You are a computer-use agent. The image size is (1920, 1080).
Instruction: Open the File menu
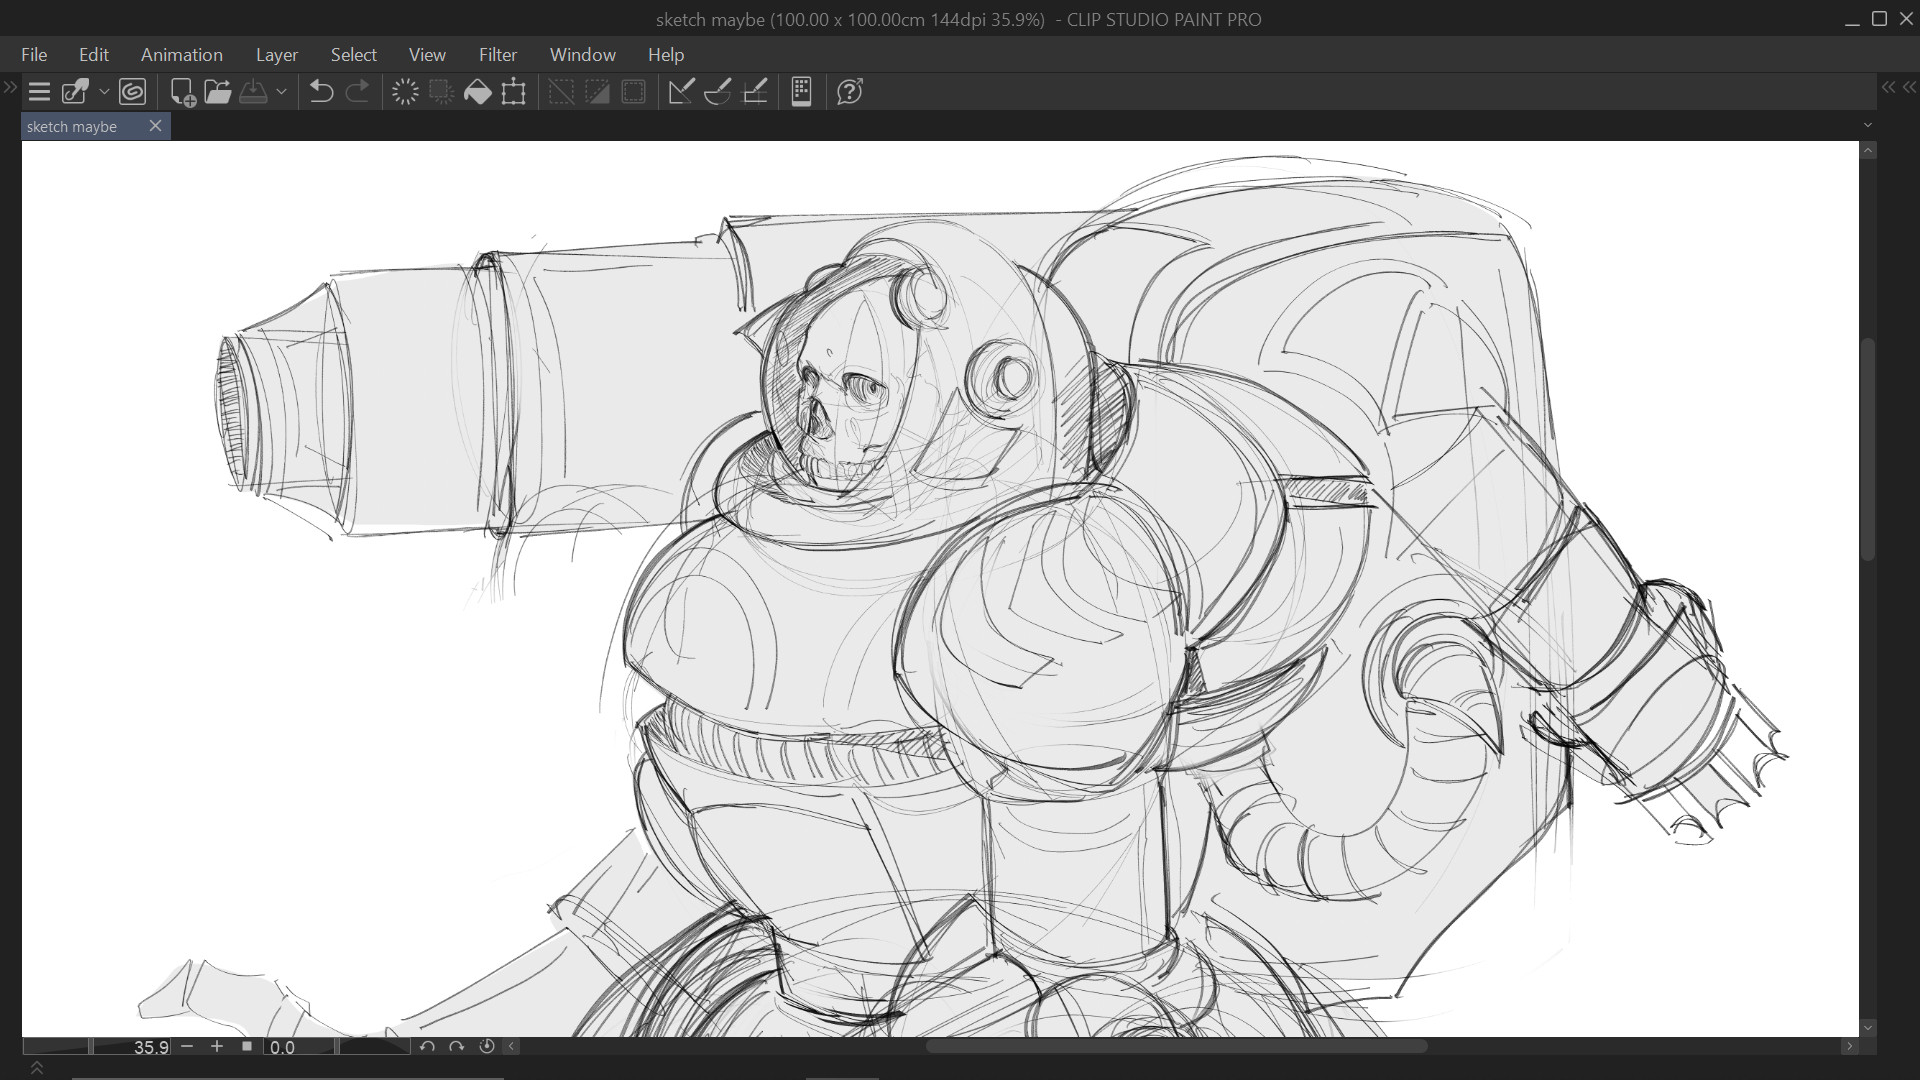point(34,55)
